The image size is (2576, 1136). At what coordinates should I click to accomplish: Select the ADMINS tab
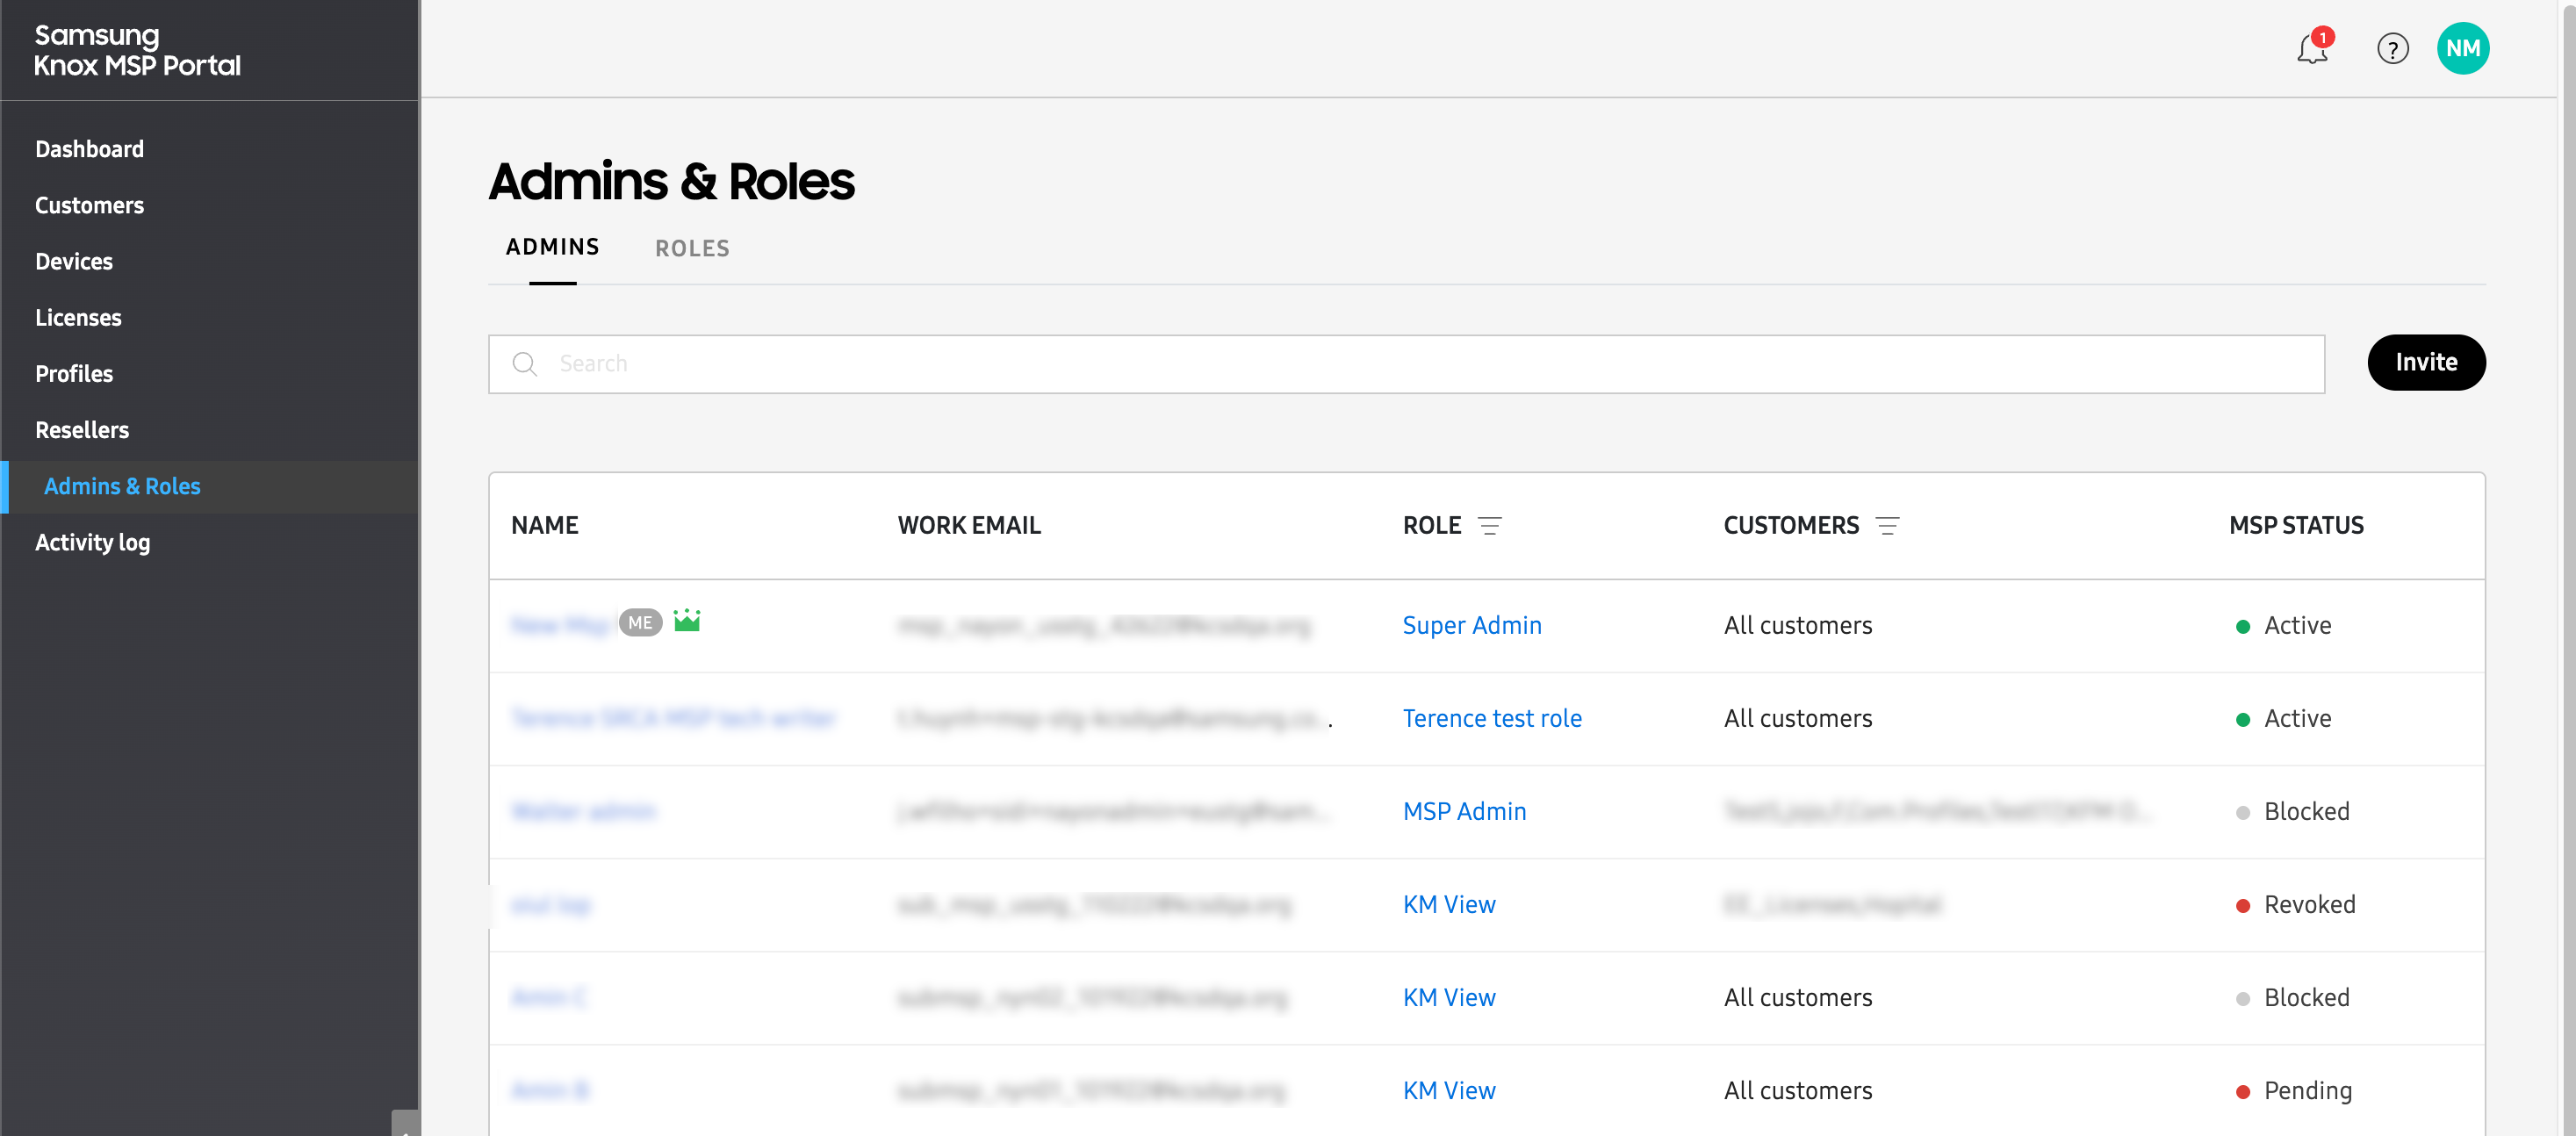coord(552,247)
